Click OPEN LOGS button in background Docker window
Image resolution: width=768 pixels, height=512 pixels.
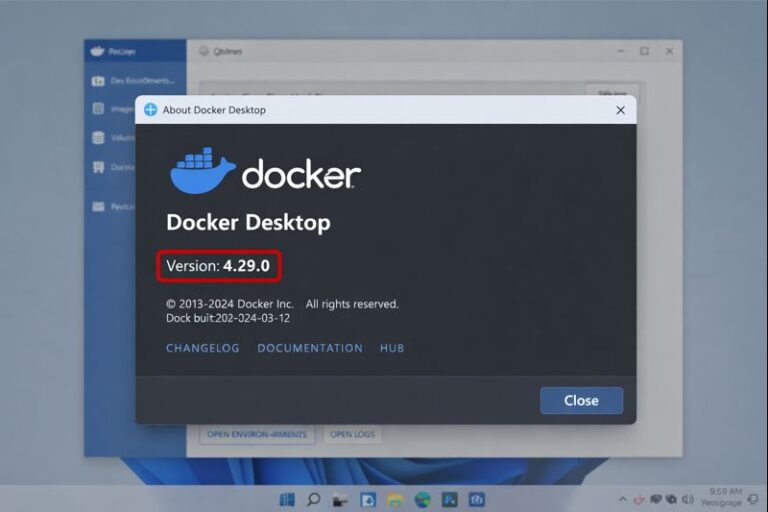point(352,434)
